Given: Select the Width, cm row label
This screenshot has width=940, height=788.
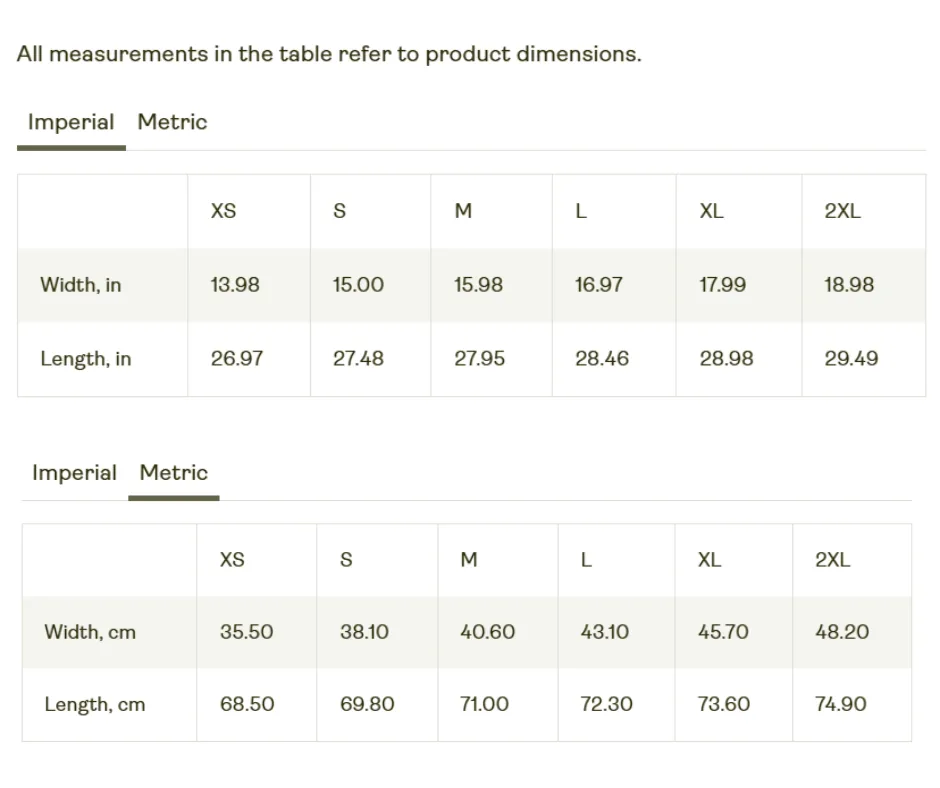Looking at the screenshot, I should pos(90,632).
